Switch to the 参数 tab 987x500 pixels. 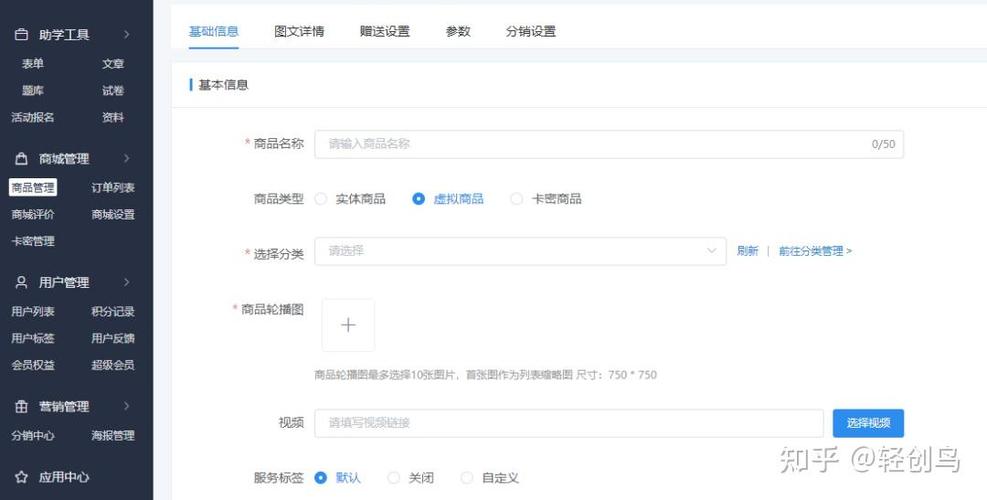click(458, 31)
